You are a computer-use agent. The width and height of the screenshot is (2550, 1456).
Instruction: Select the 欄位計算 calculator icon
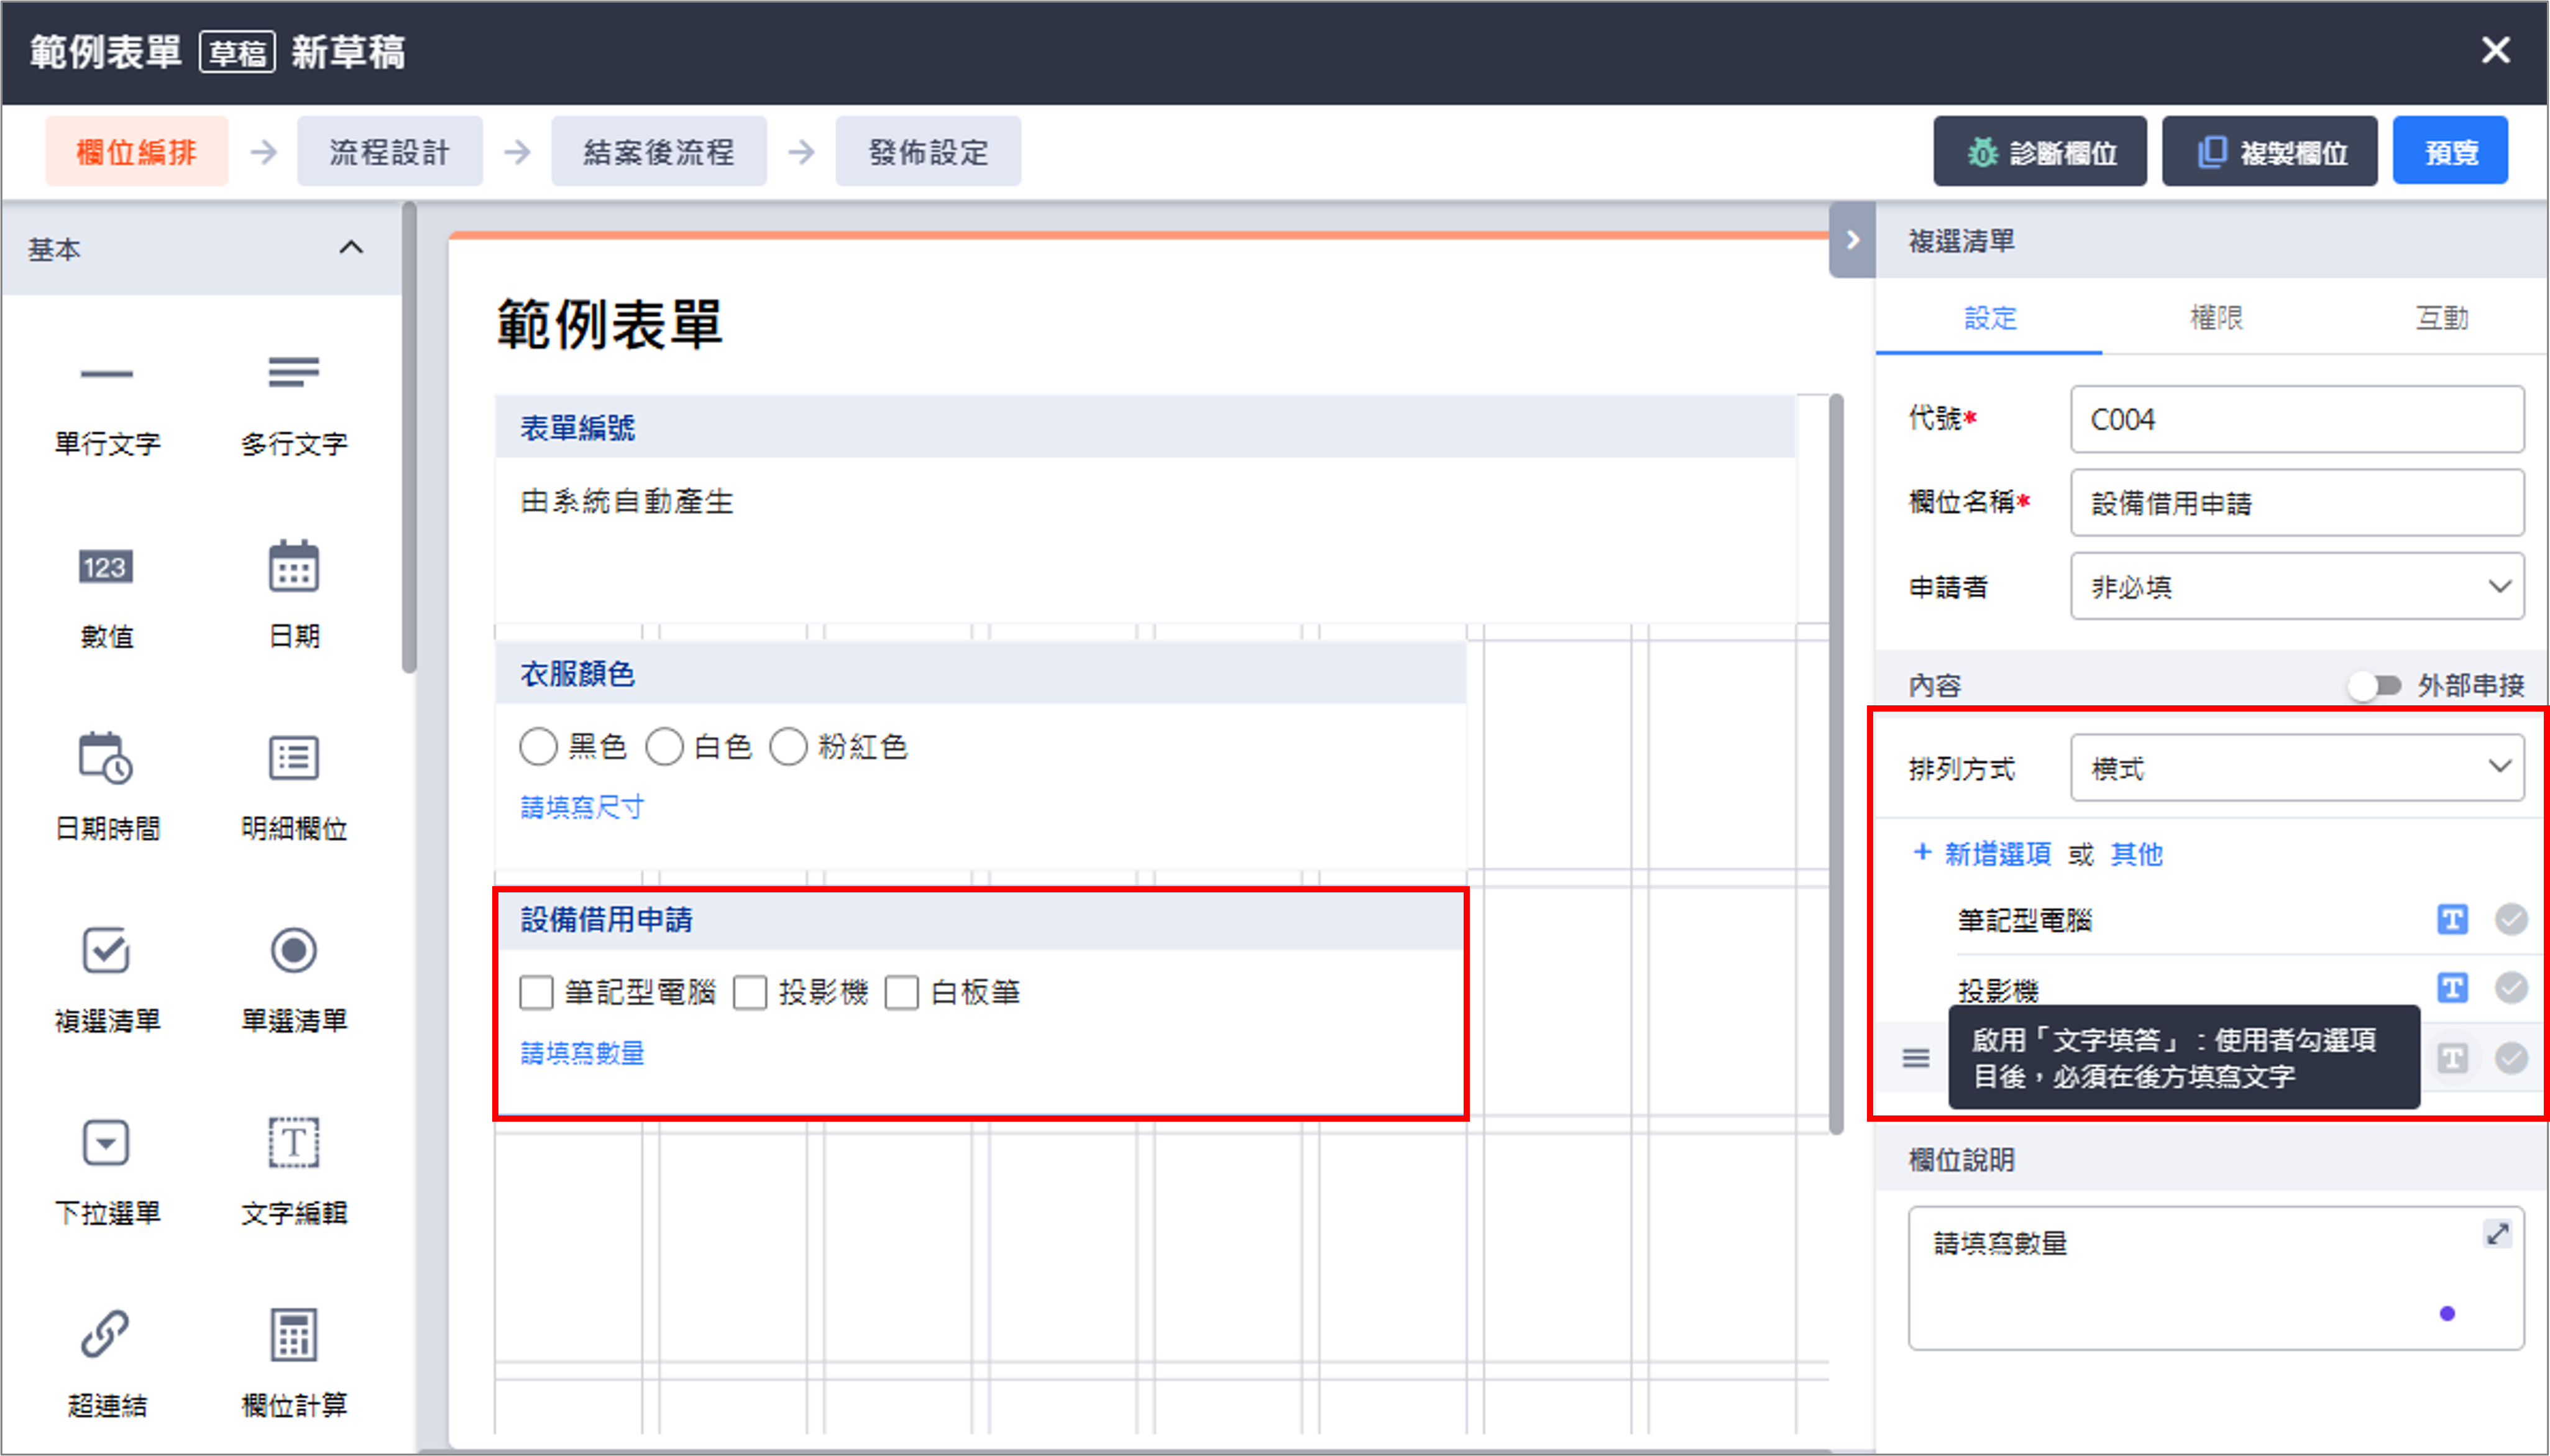pyautogui.click(x=293, y=1335)
